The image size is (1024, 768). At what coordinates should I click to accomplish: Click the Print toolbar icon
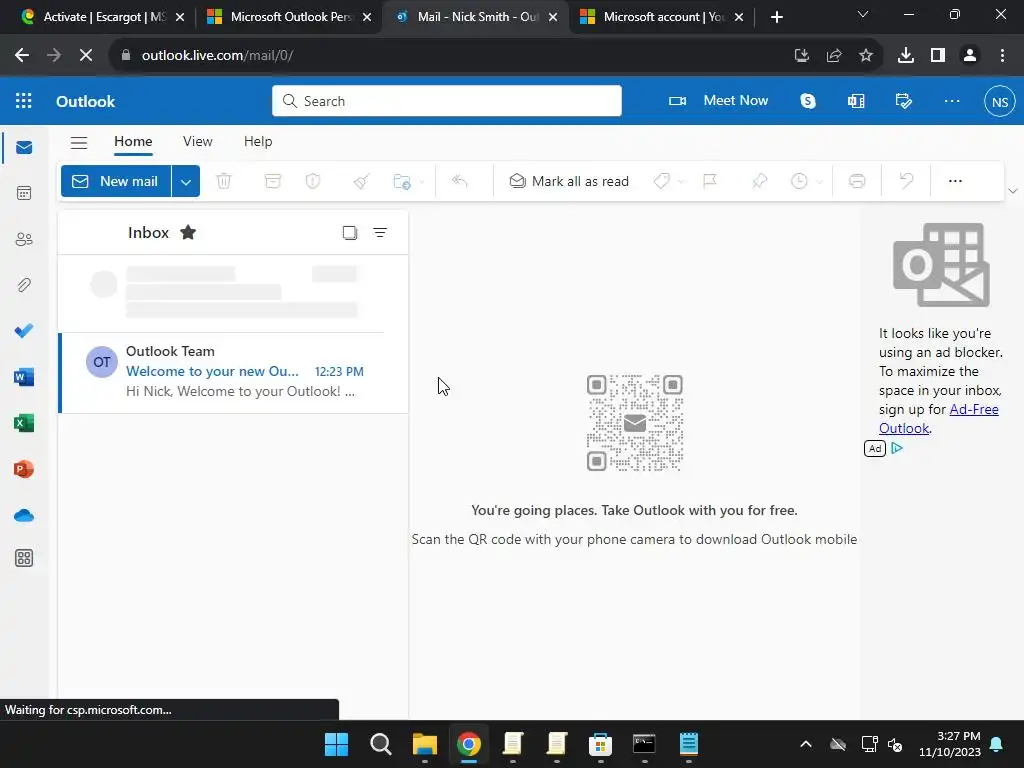pos(857,181)
